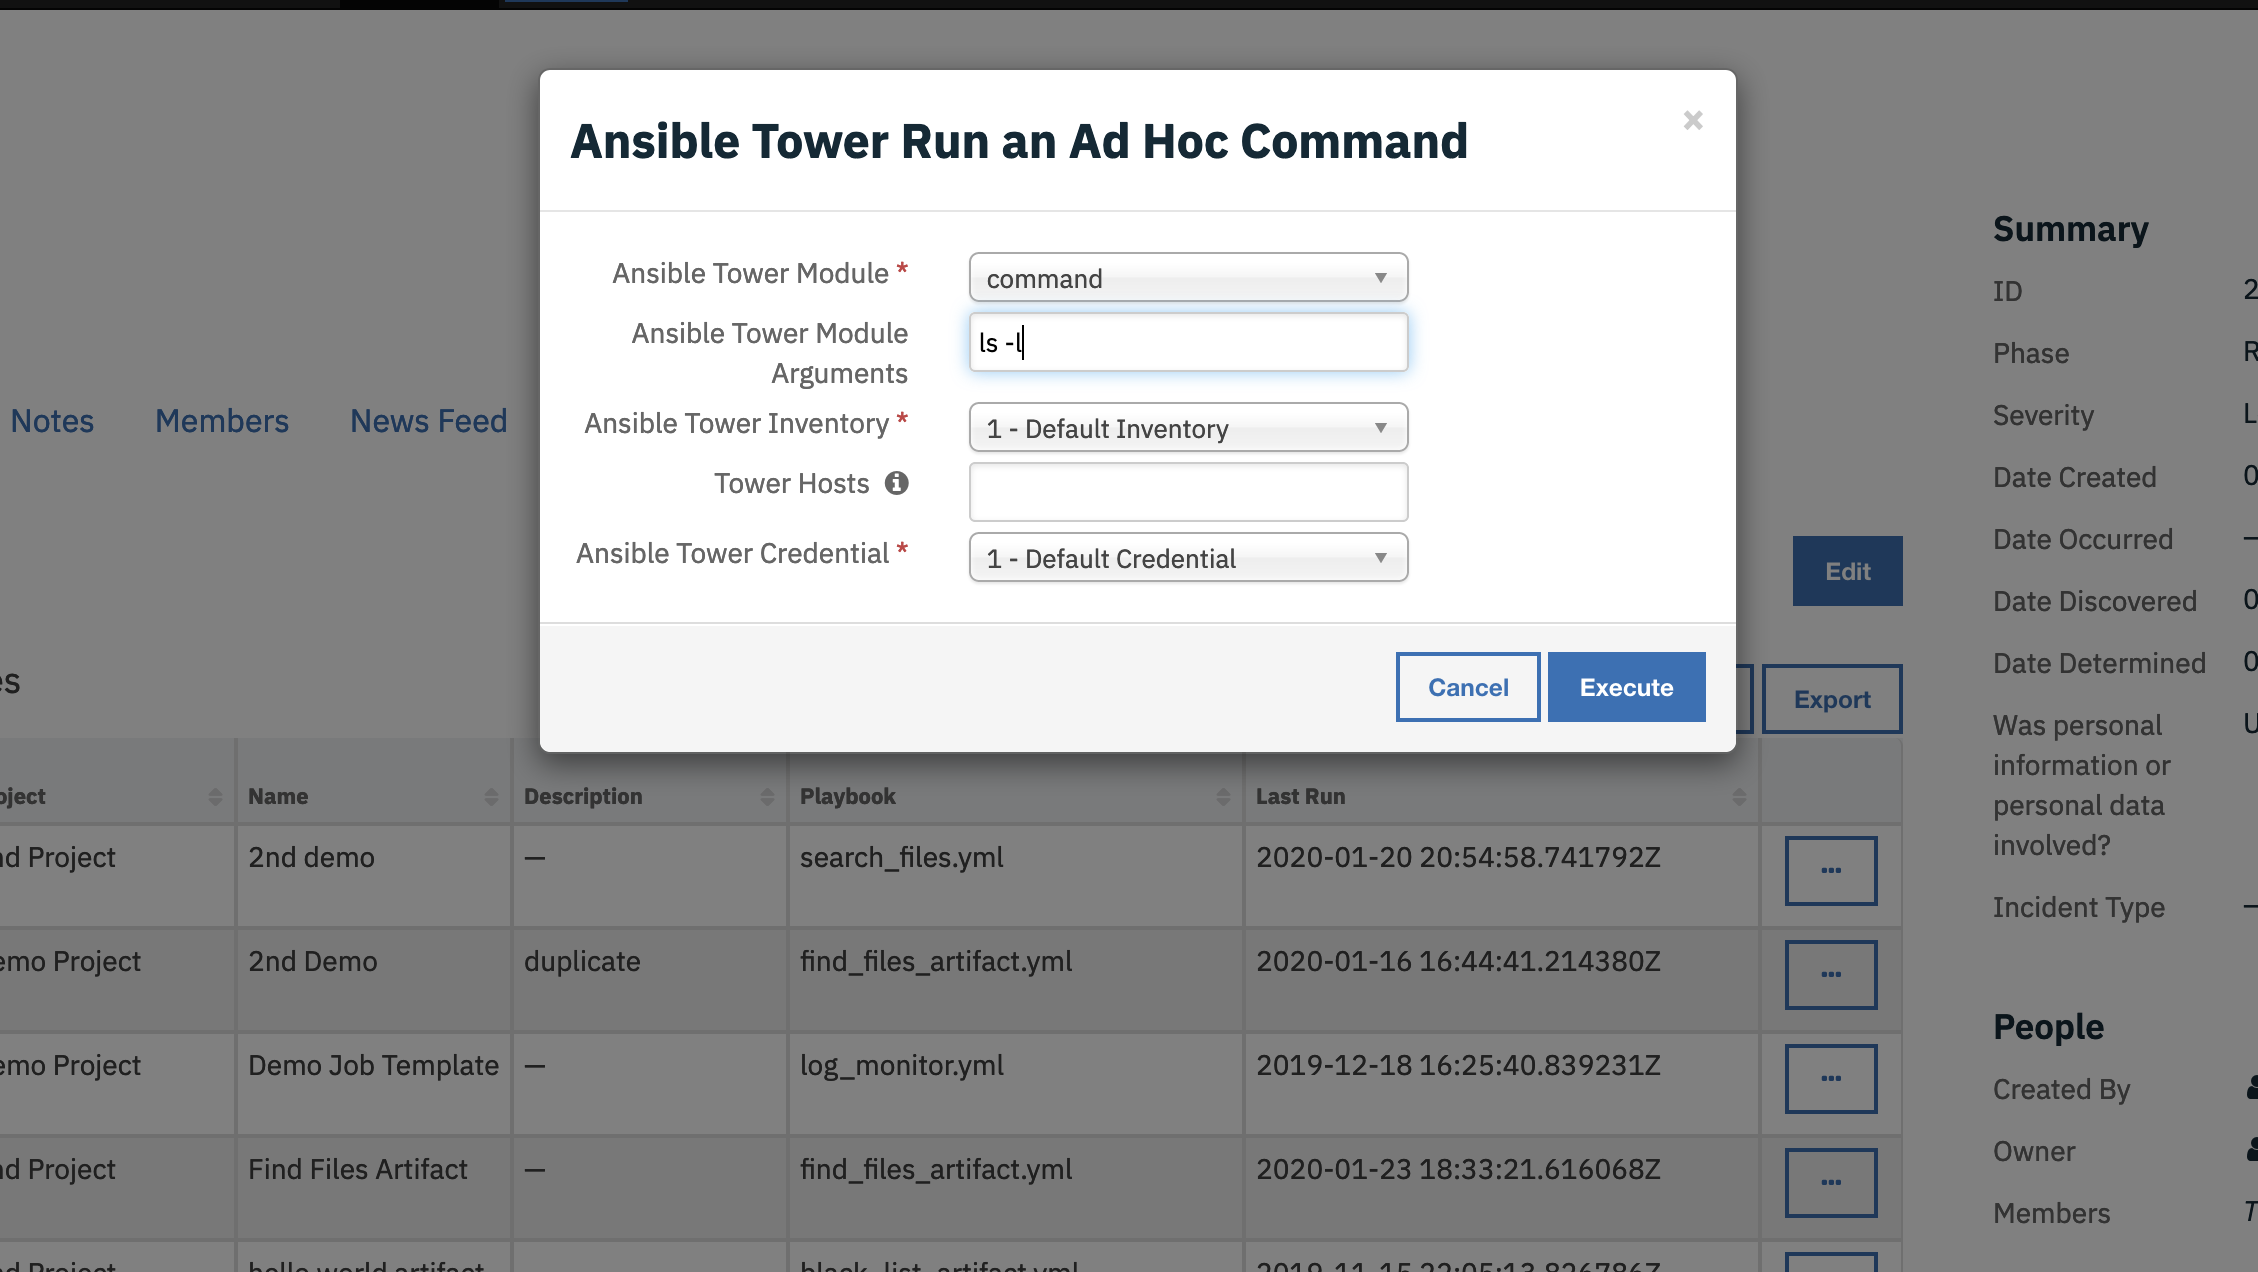
Task: Click the Date Occurred label
Action: tap(2083, 539)
